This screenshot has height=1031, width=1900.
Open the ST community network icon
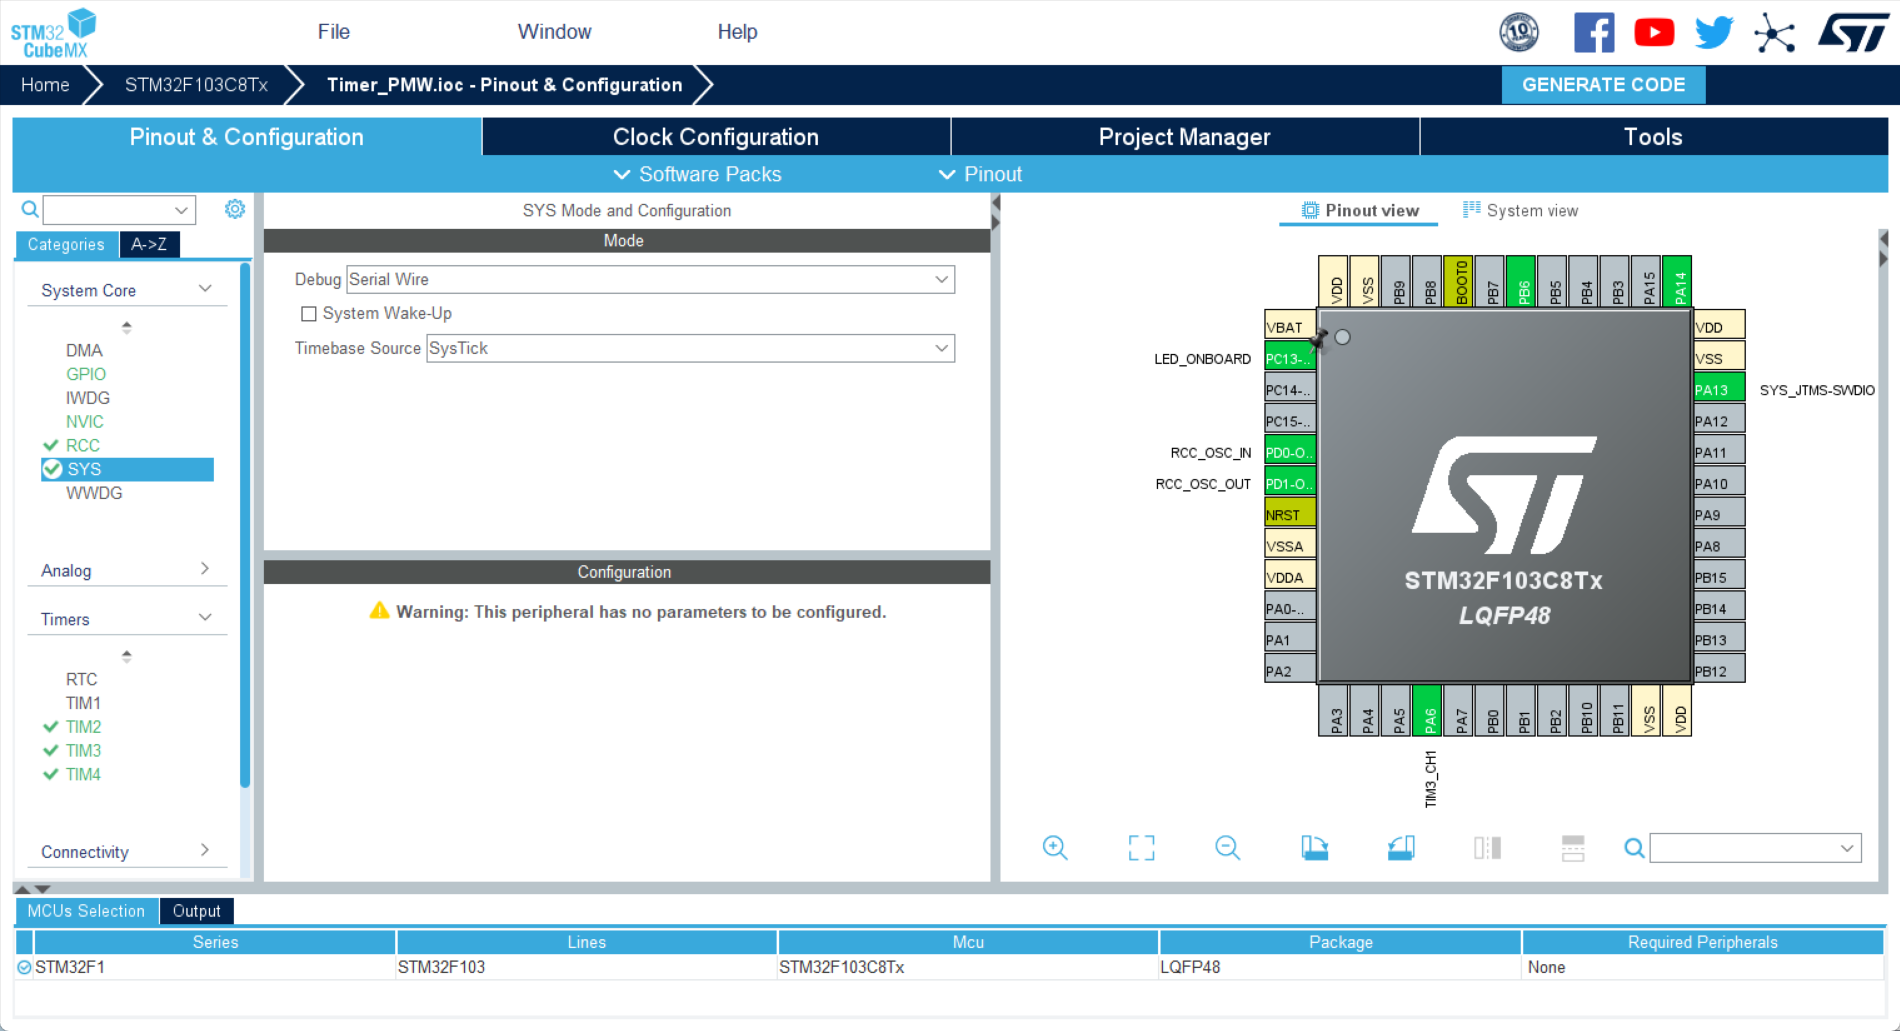pyautogui.click(x=1775, y=32)
